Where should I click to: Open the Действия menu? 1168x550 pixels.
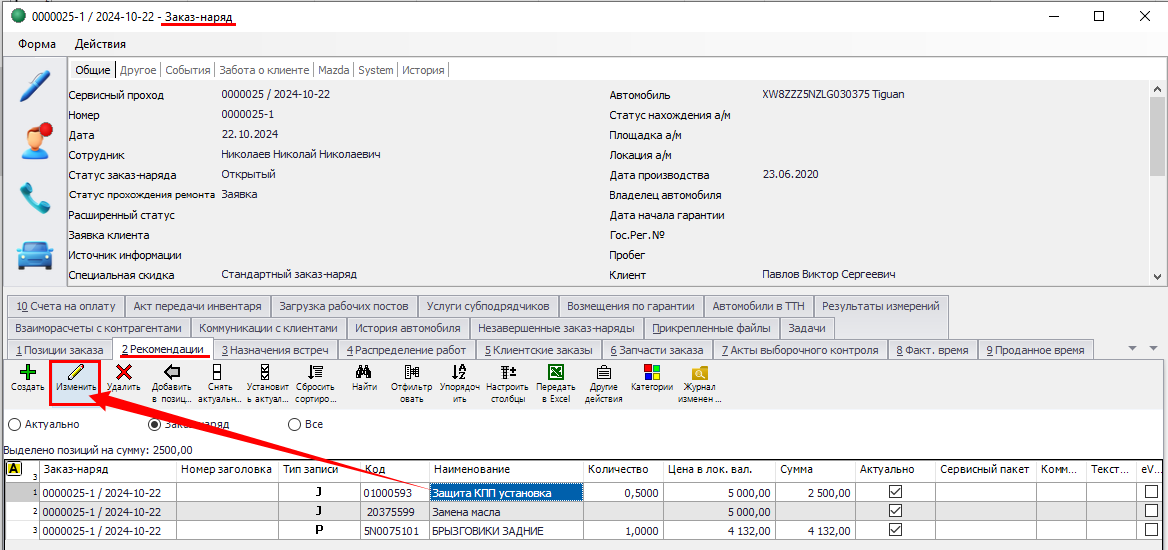(100, 44)
